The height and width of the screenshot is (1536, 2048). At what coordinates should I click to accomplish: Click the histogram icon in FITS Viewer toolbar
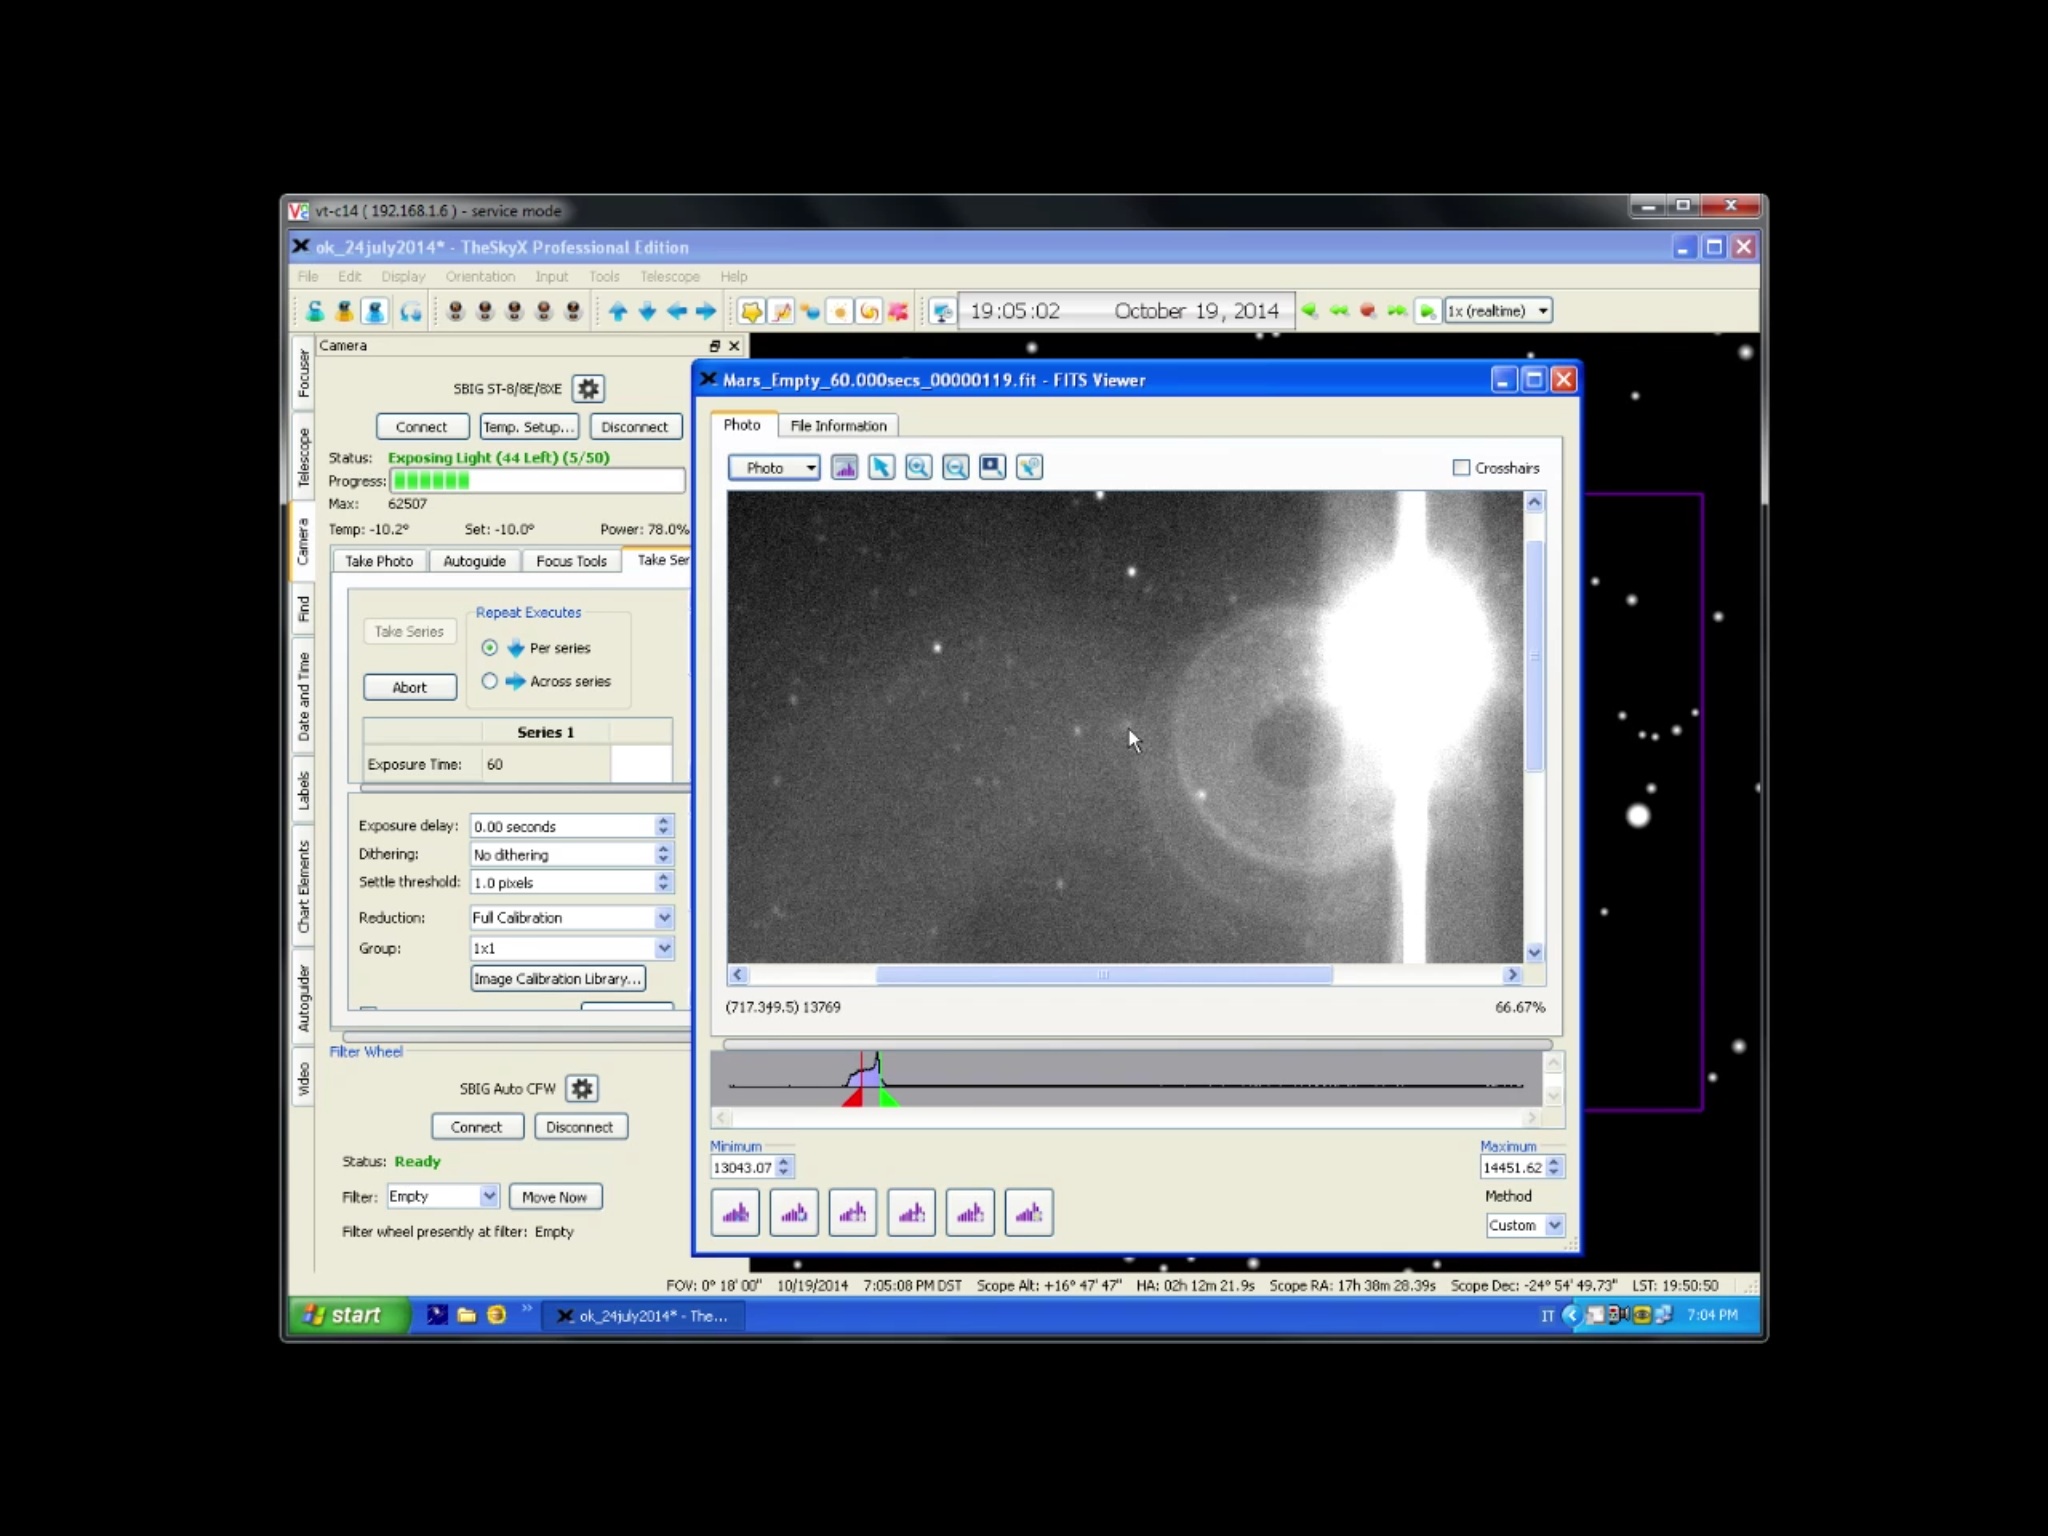844,467
